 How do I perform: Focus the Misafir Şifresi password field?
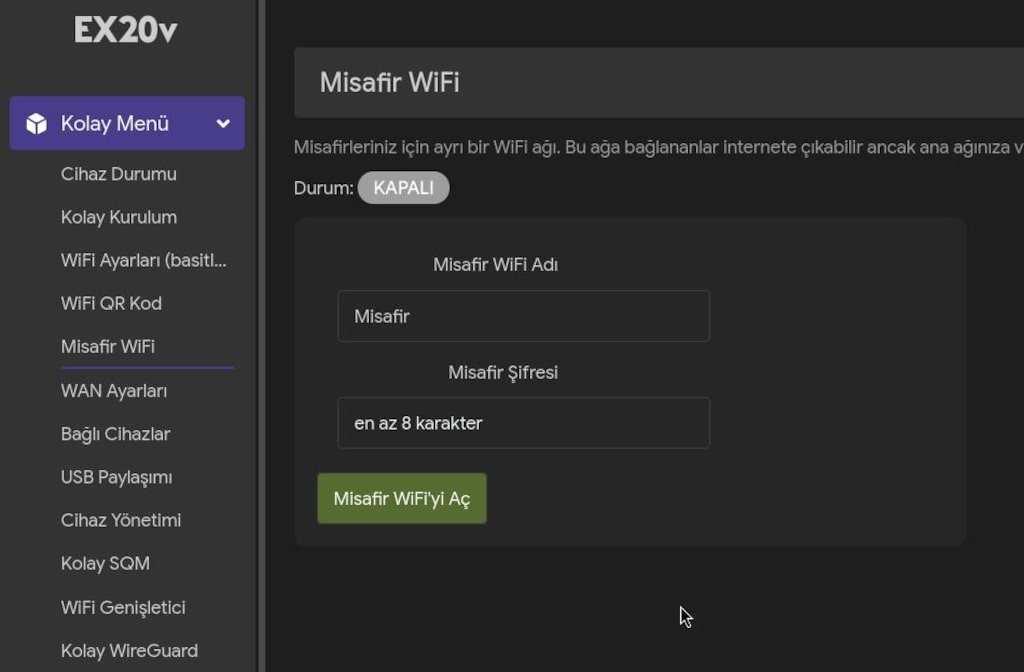point(524,423)
